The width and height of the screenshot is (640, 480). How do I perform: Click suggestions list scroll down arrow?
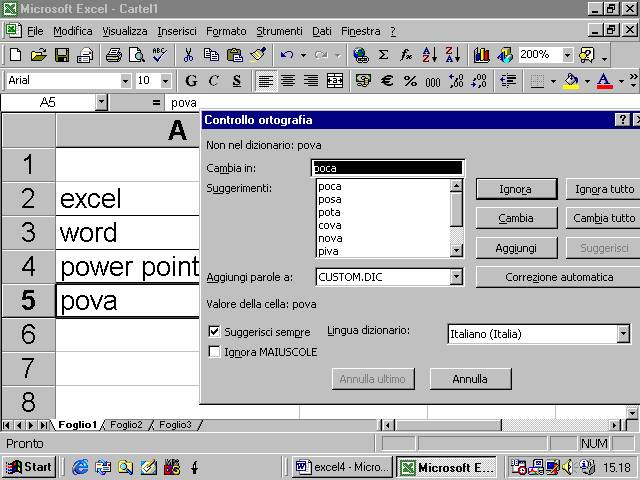tap(456, 250)
